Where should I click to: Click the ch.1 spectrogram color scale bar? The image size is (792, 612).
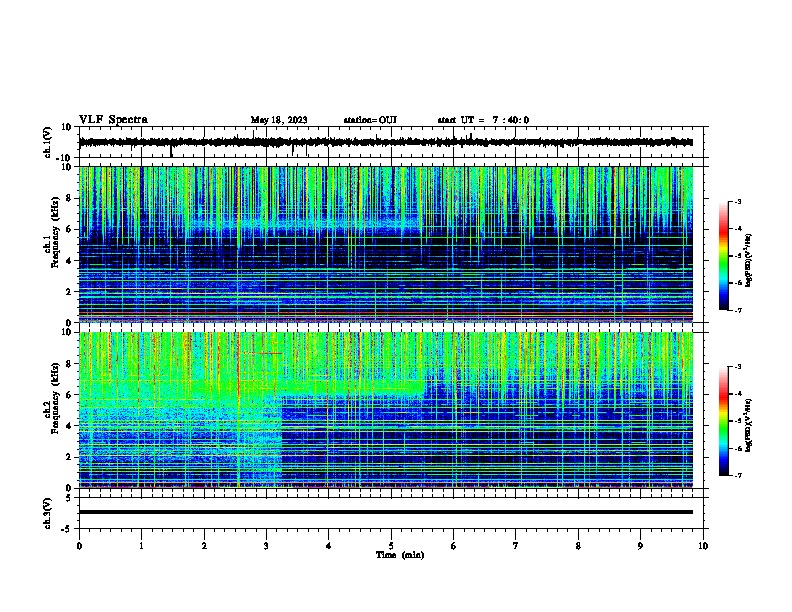click(723, 256)
